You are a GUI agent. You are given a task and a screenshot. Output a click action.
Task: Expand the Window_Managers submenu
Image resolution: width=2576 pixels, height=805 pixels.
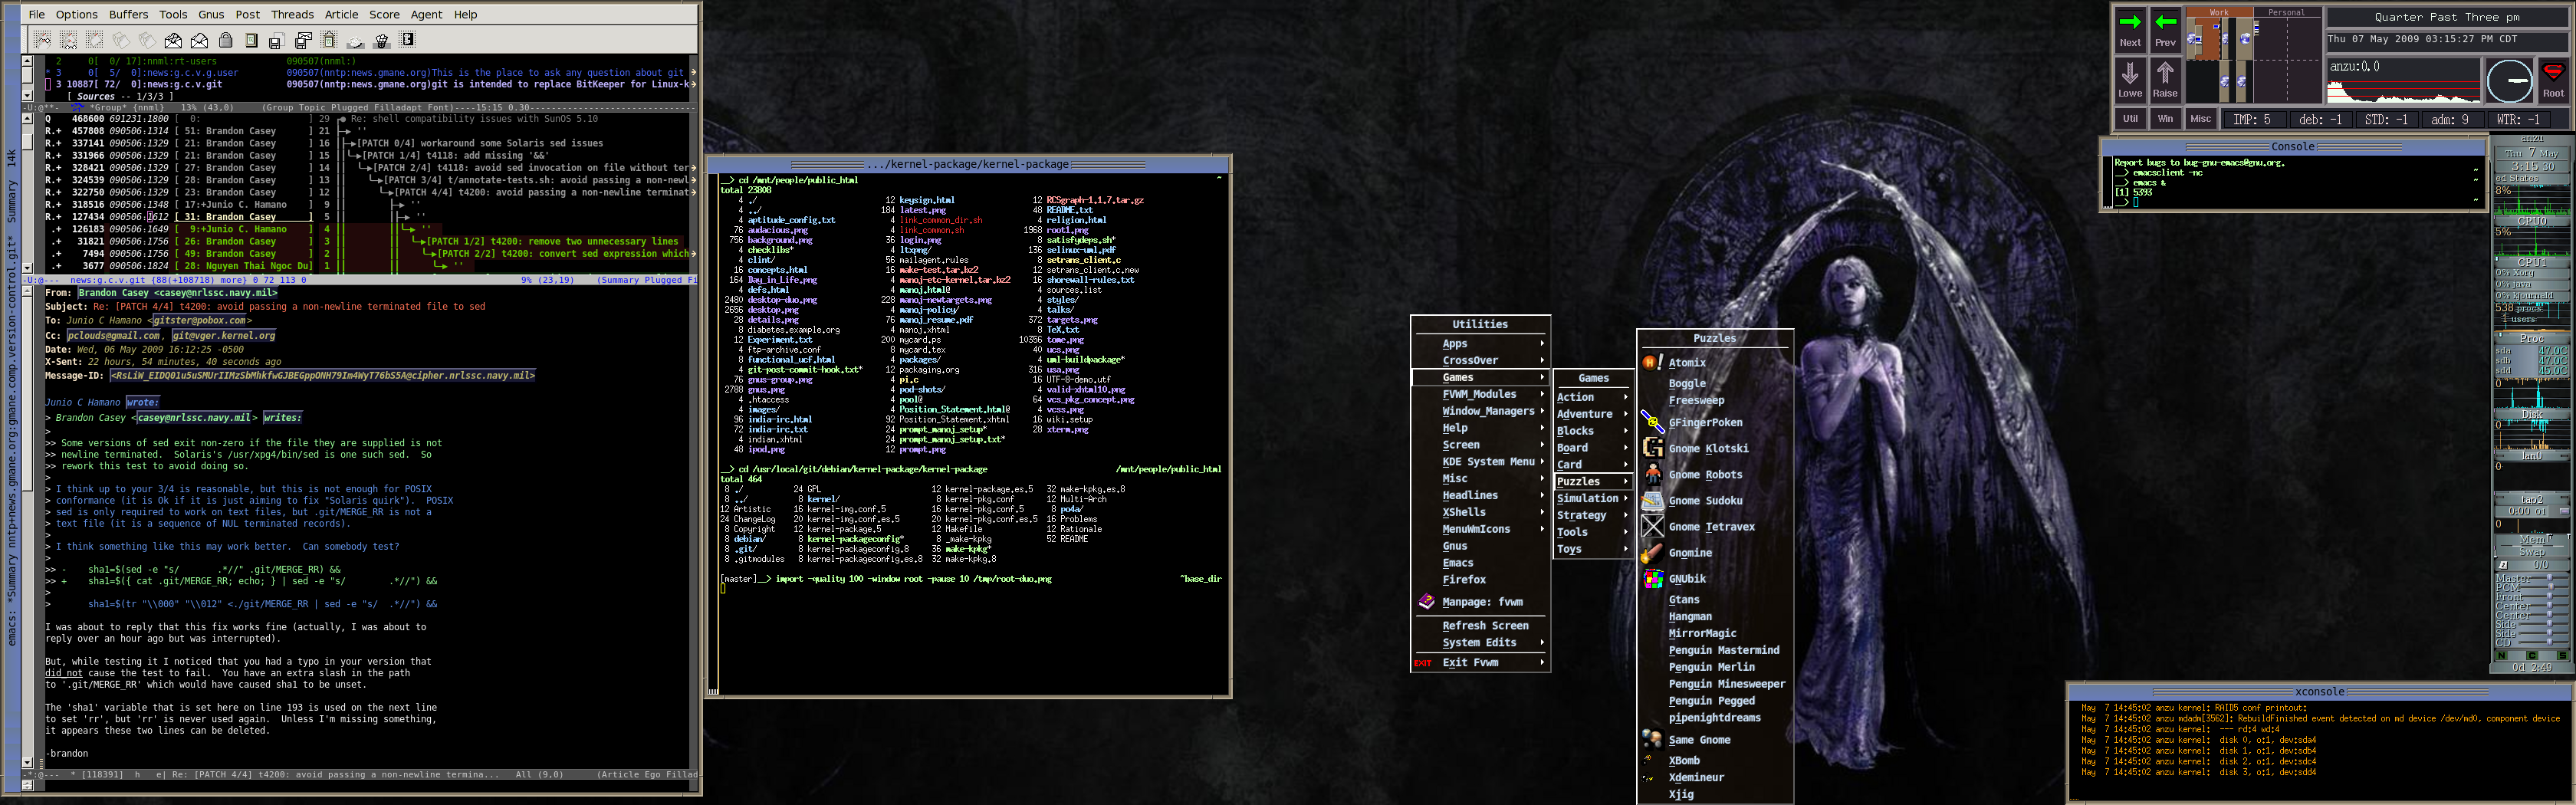tap(1481, 412)
